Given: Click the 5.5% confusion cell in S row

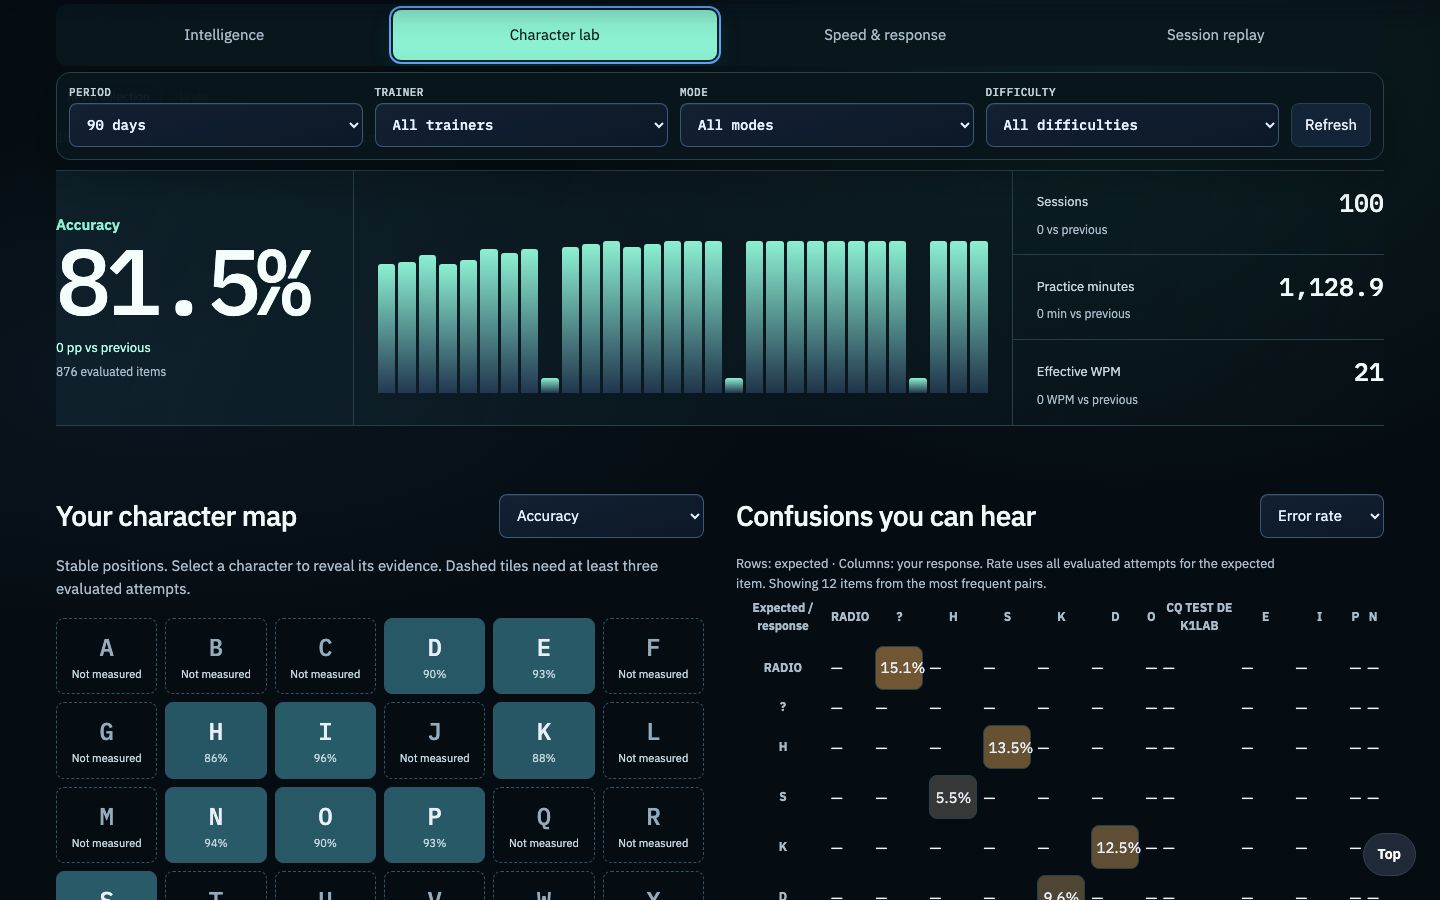Looking at the screenshot, I should tap(953, 798).
